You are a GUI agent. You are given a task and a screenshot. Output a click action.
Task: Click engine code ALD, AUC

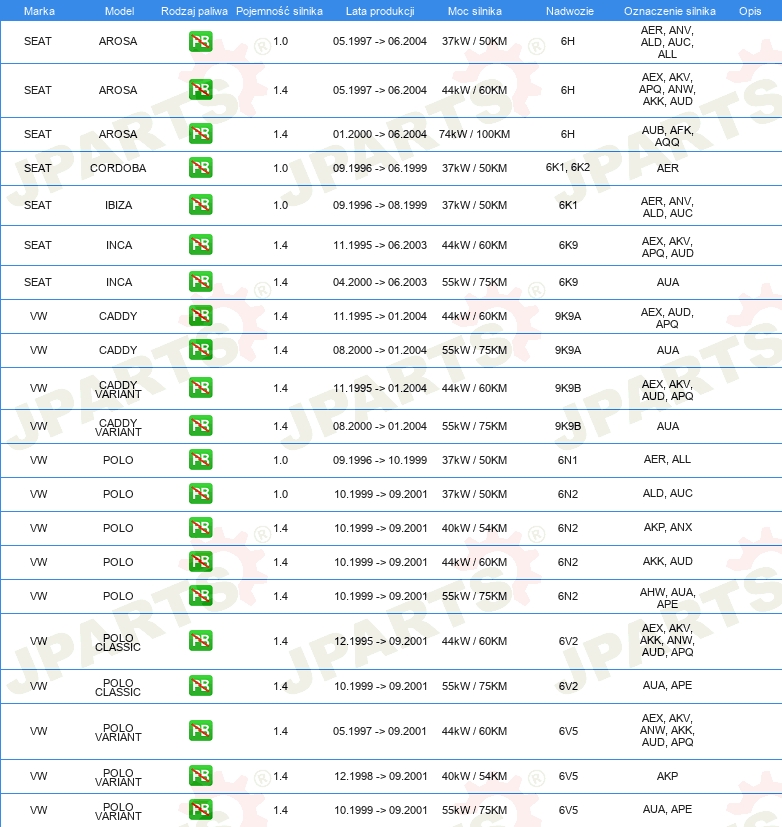click(667, 493)
